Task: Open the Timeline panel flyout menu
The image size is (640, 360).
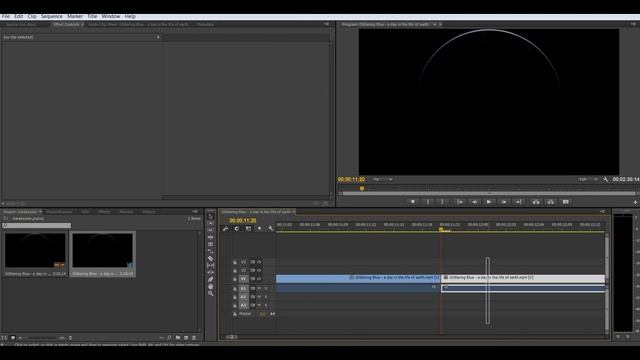Action: (x=602, y=211)
